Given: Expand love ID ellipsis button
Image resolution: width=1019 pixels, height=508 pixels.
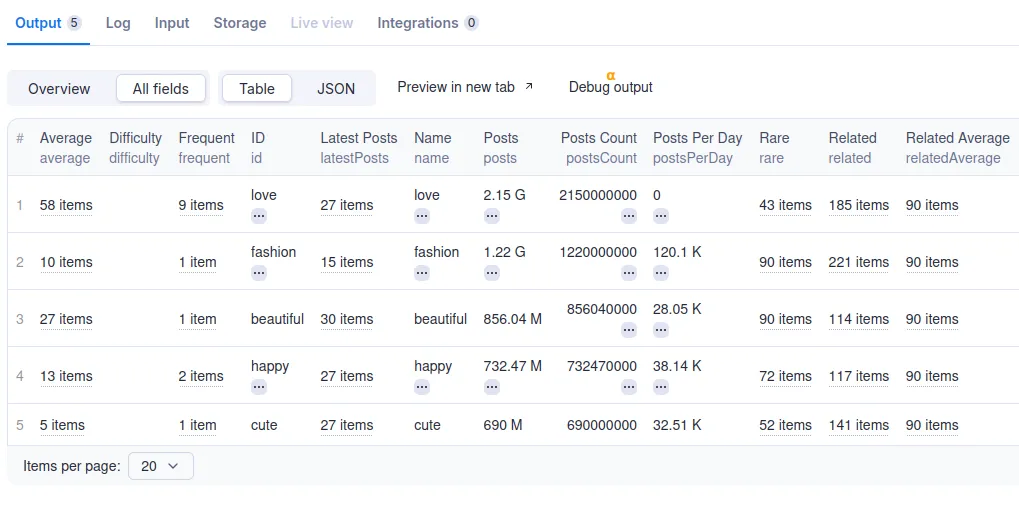Looking at the screenshot, I should tap(259, 216).
